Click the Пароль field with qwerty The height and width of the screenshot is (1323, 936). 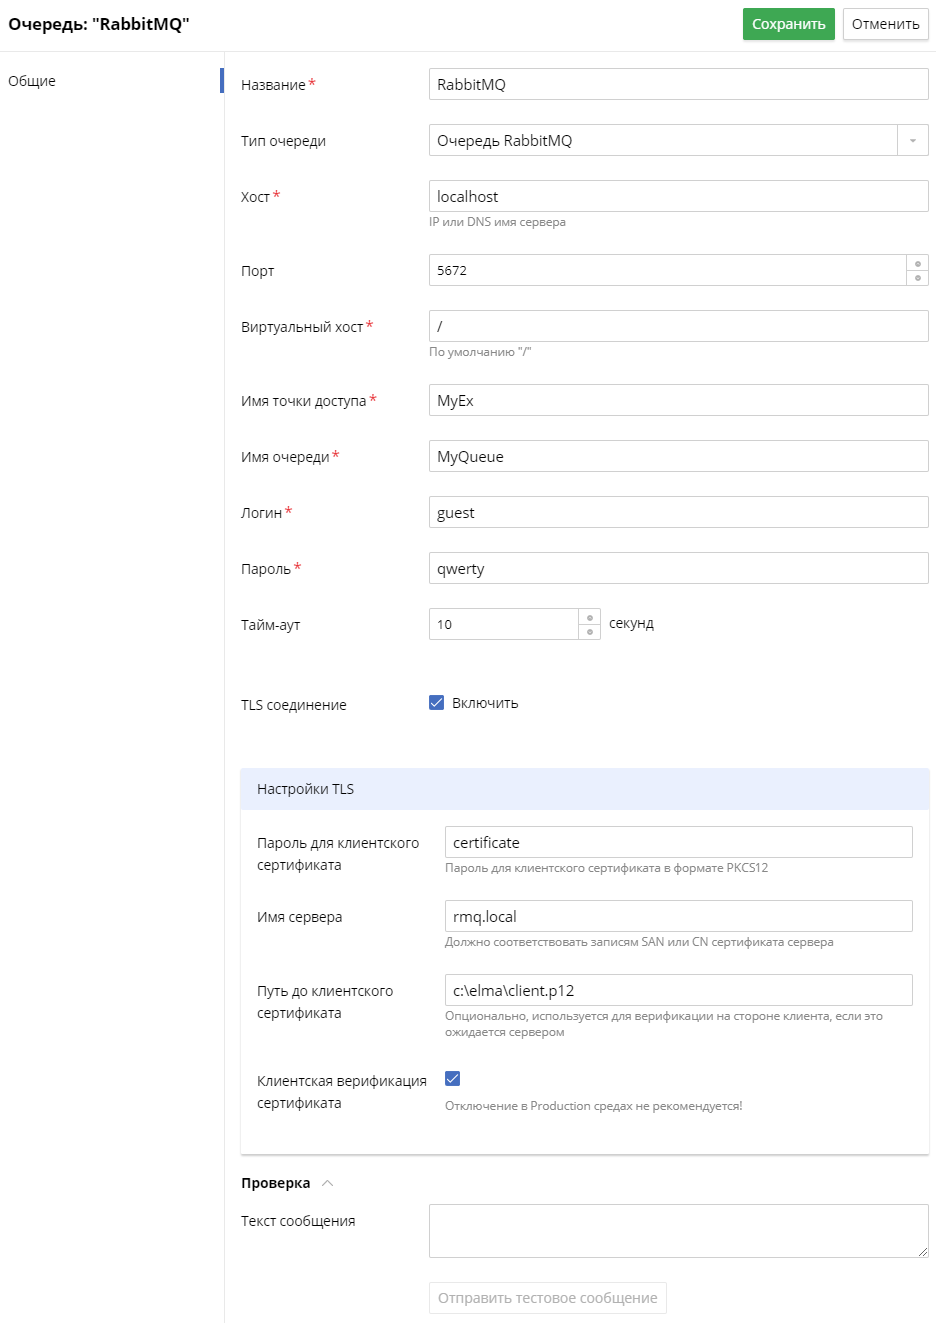coord(678,568)
